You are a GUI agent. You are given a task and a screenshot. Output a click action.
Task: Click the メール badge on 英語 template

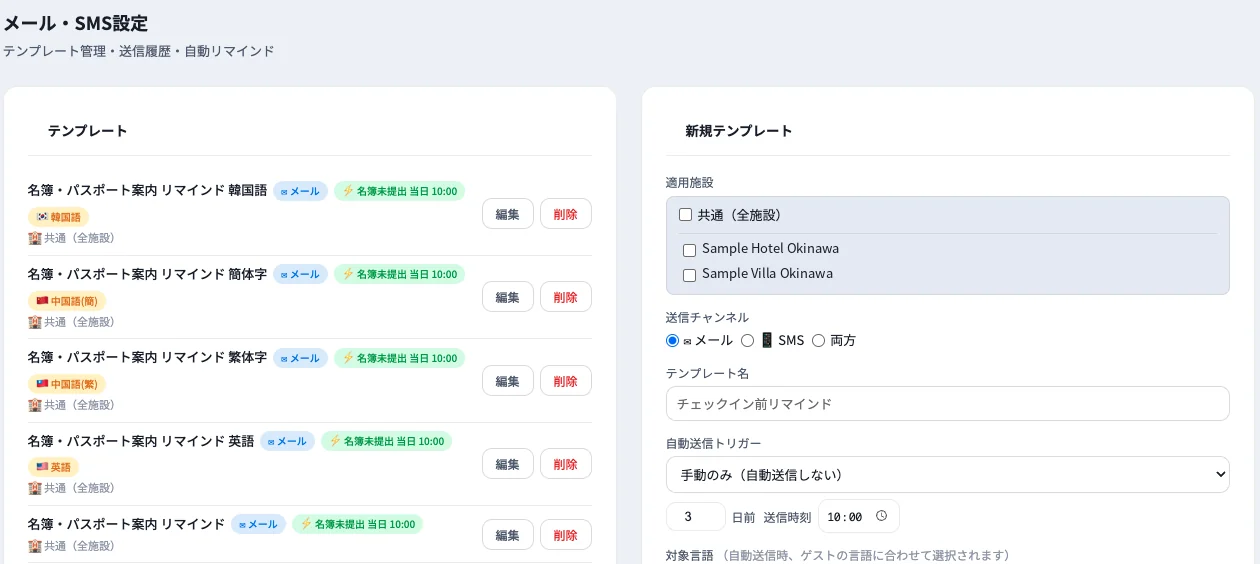pyautogui.click(x=287, y=441)
